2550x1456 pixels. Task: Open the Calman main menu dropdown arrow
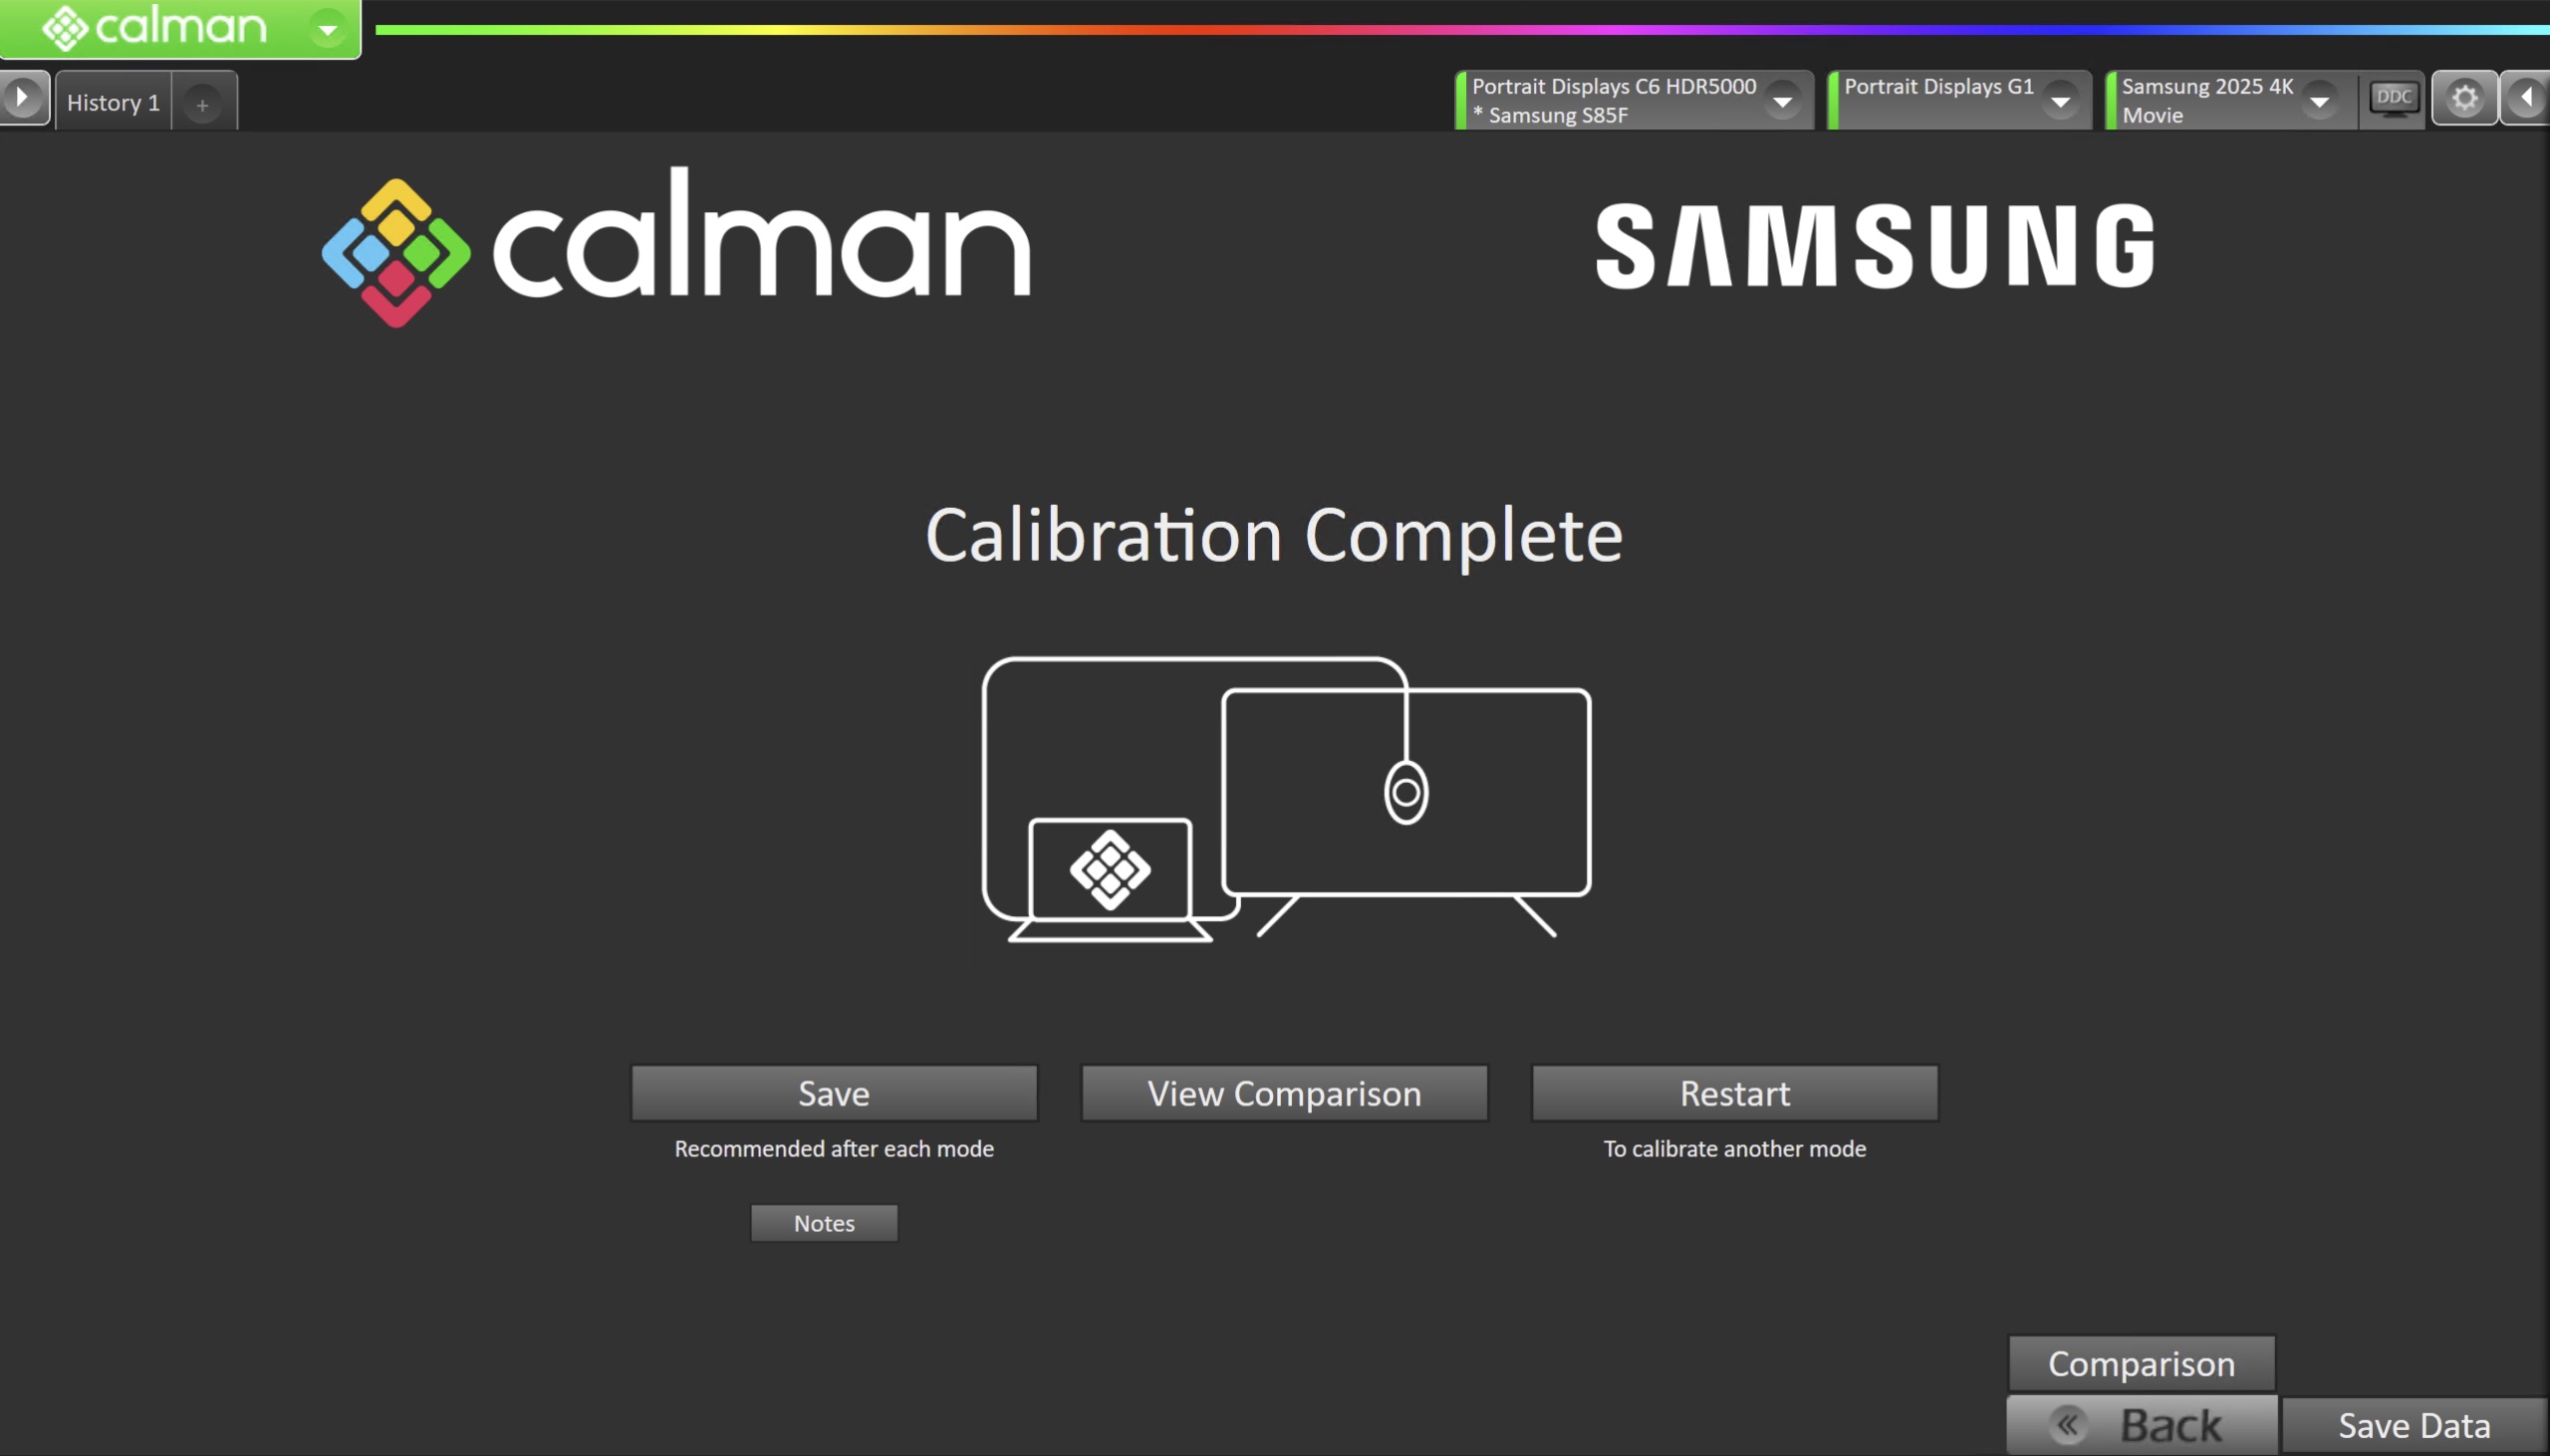pyautogui.click(x=327, y=29)
